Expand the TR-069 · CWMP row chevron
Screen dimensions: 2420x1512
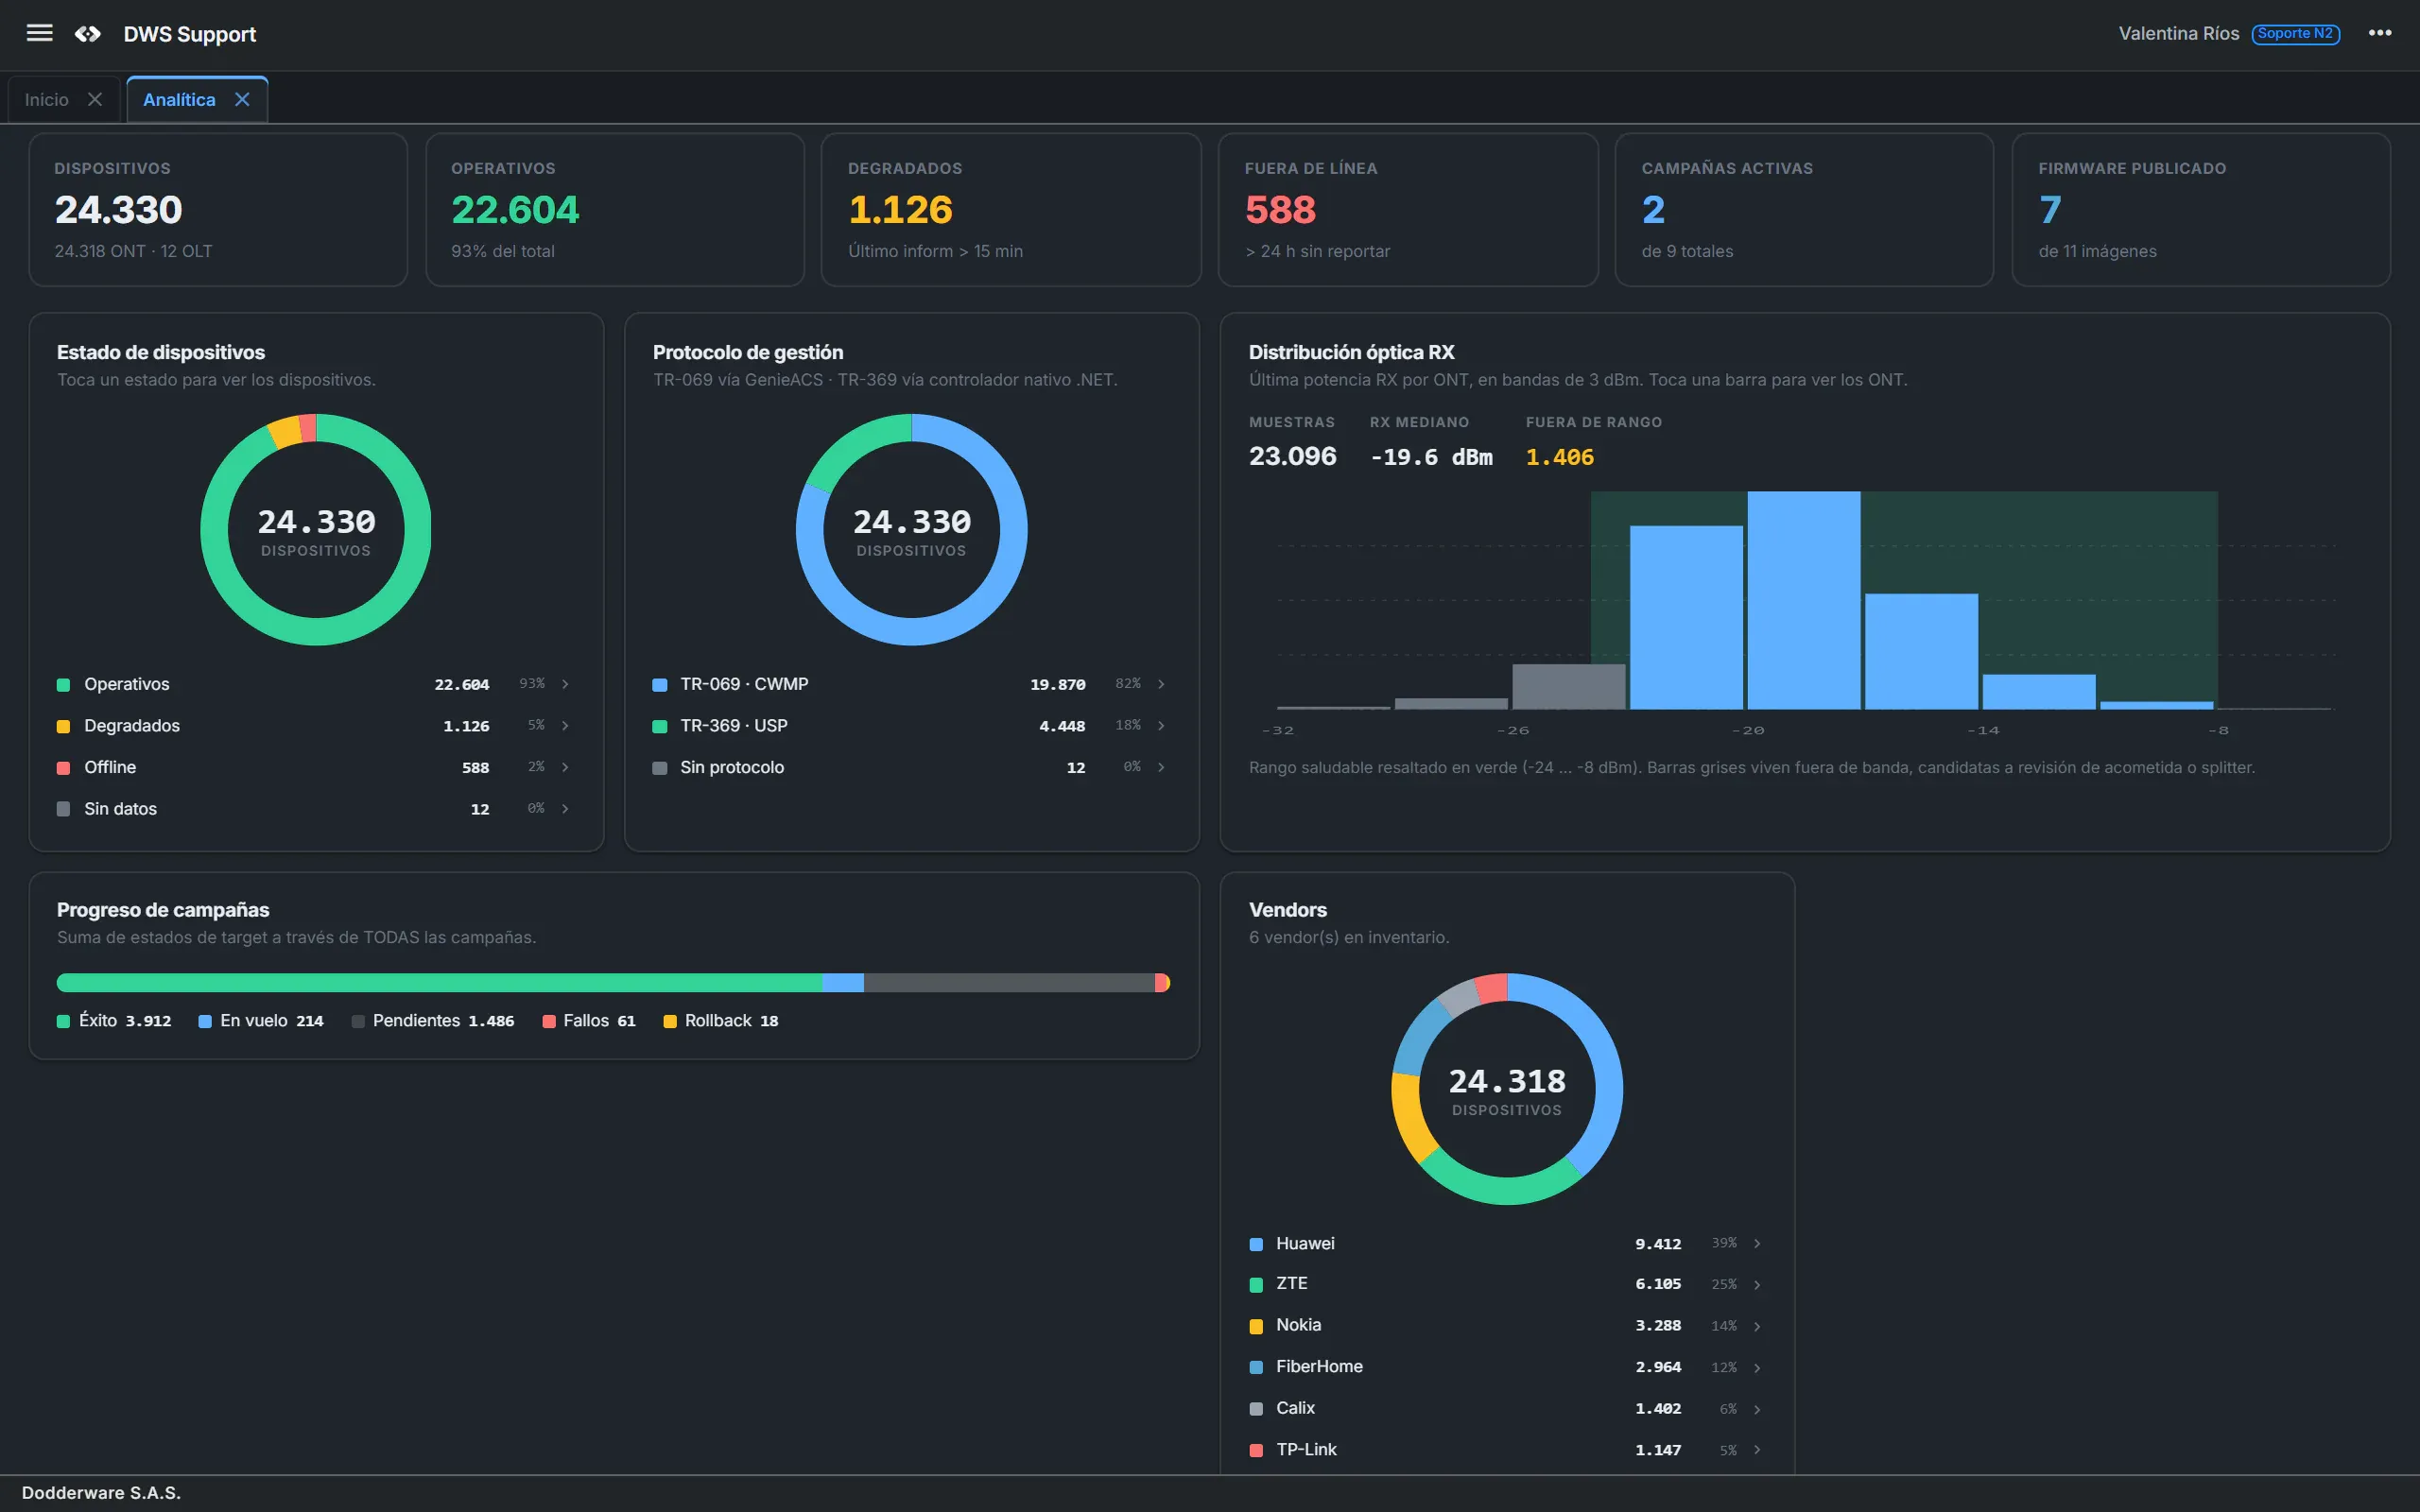click(x=1161, y=684)
